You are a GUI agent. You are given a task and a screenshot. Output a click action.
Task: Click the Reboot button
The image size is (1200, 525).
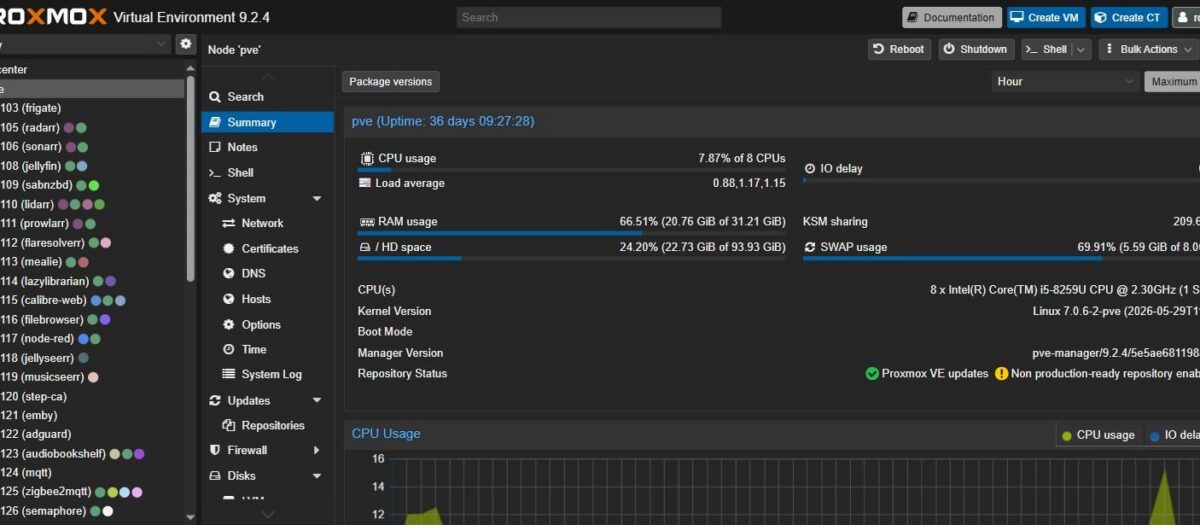(x=899, y=49)
